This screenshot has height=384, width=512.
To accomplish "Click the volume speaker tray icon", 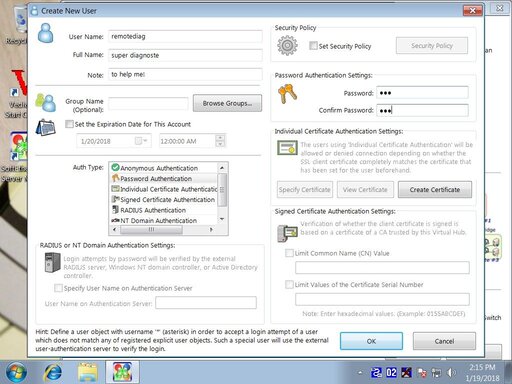I will (451, 373).
